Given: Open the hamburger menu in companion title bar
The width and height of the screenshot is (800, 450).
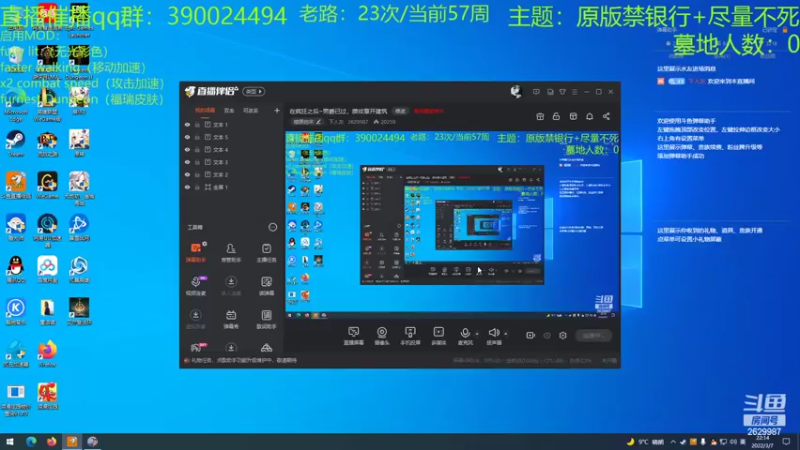Looking at the screenshot, I should click(x=574, y=92).
